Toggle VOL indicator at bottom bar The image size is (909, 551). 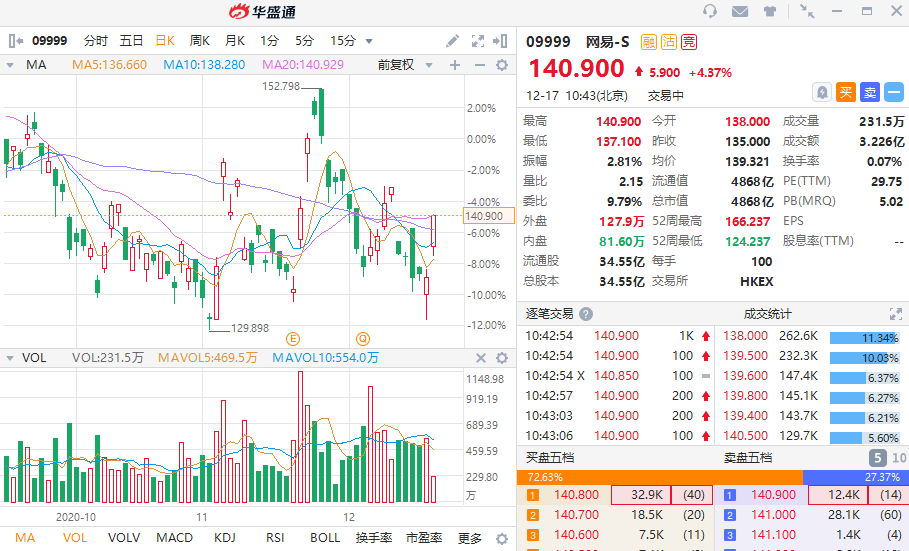point(75,538)
